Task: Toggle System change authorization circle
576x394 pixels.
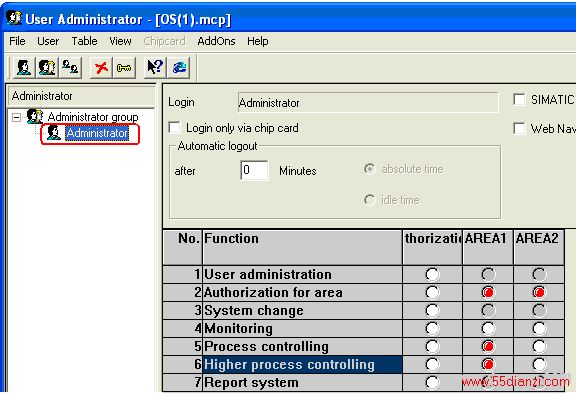Action: point(432,311)
